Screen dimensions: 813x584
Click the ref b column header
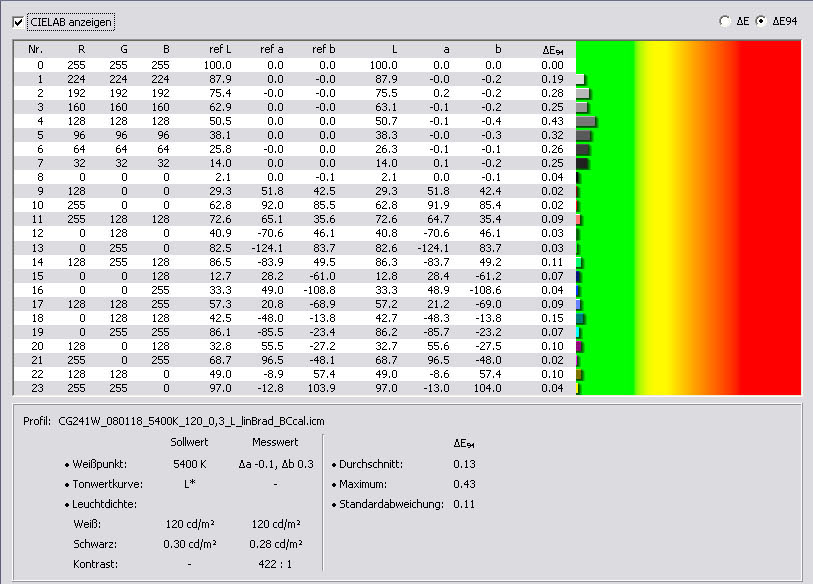[x=323, y=49]
